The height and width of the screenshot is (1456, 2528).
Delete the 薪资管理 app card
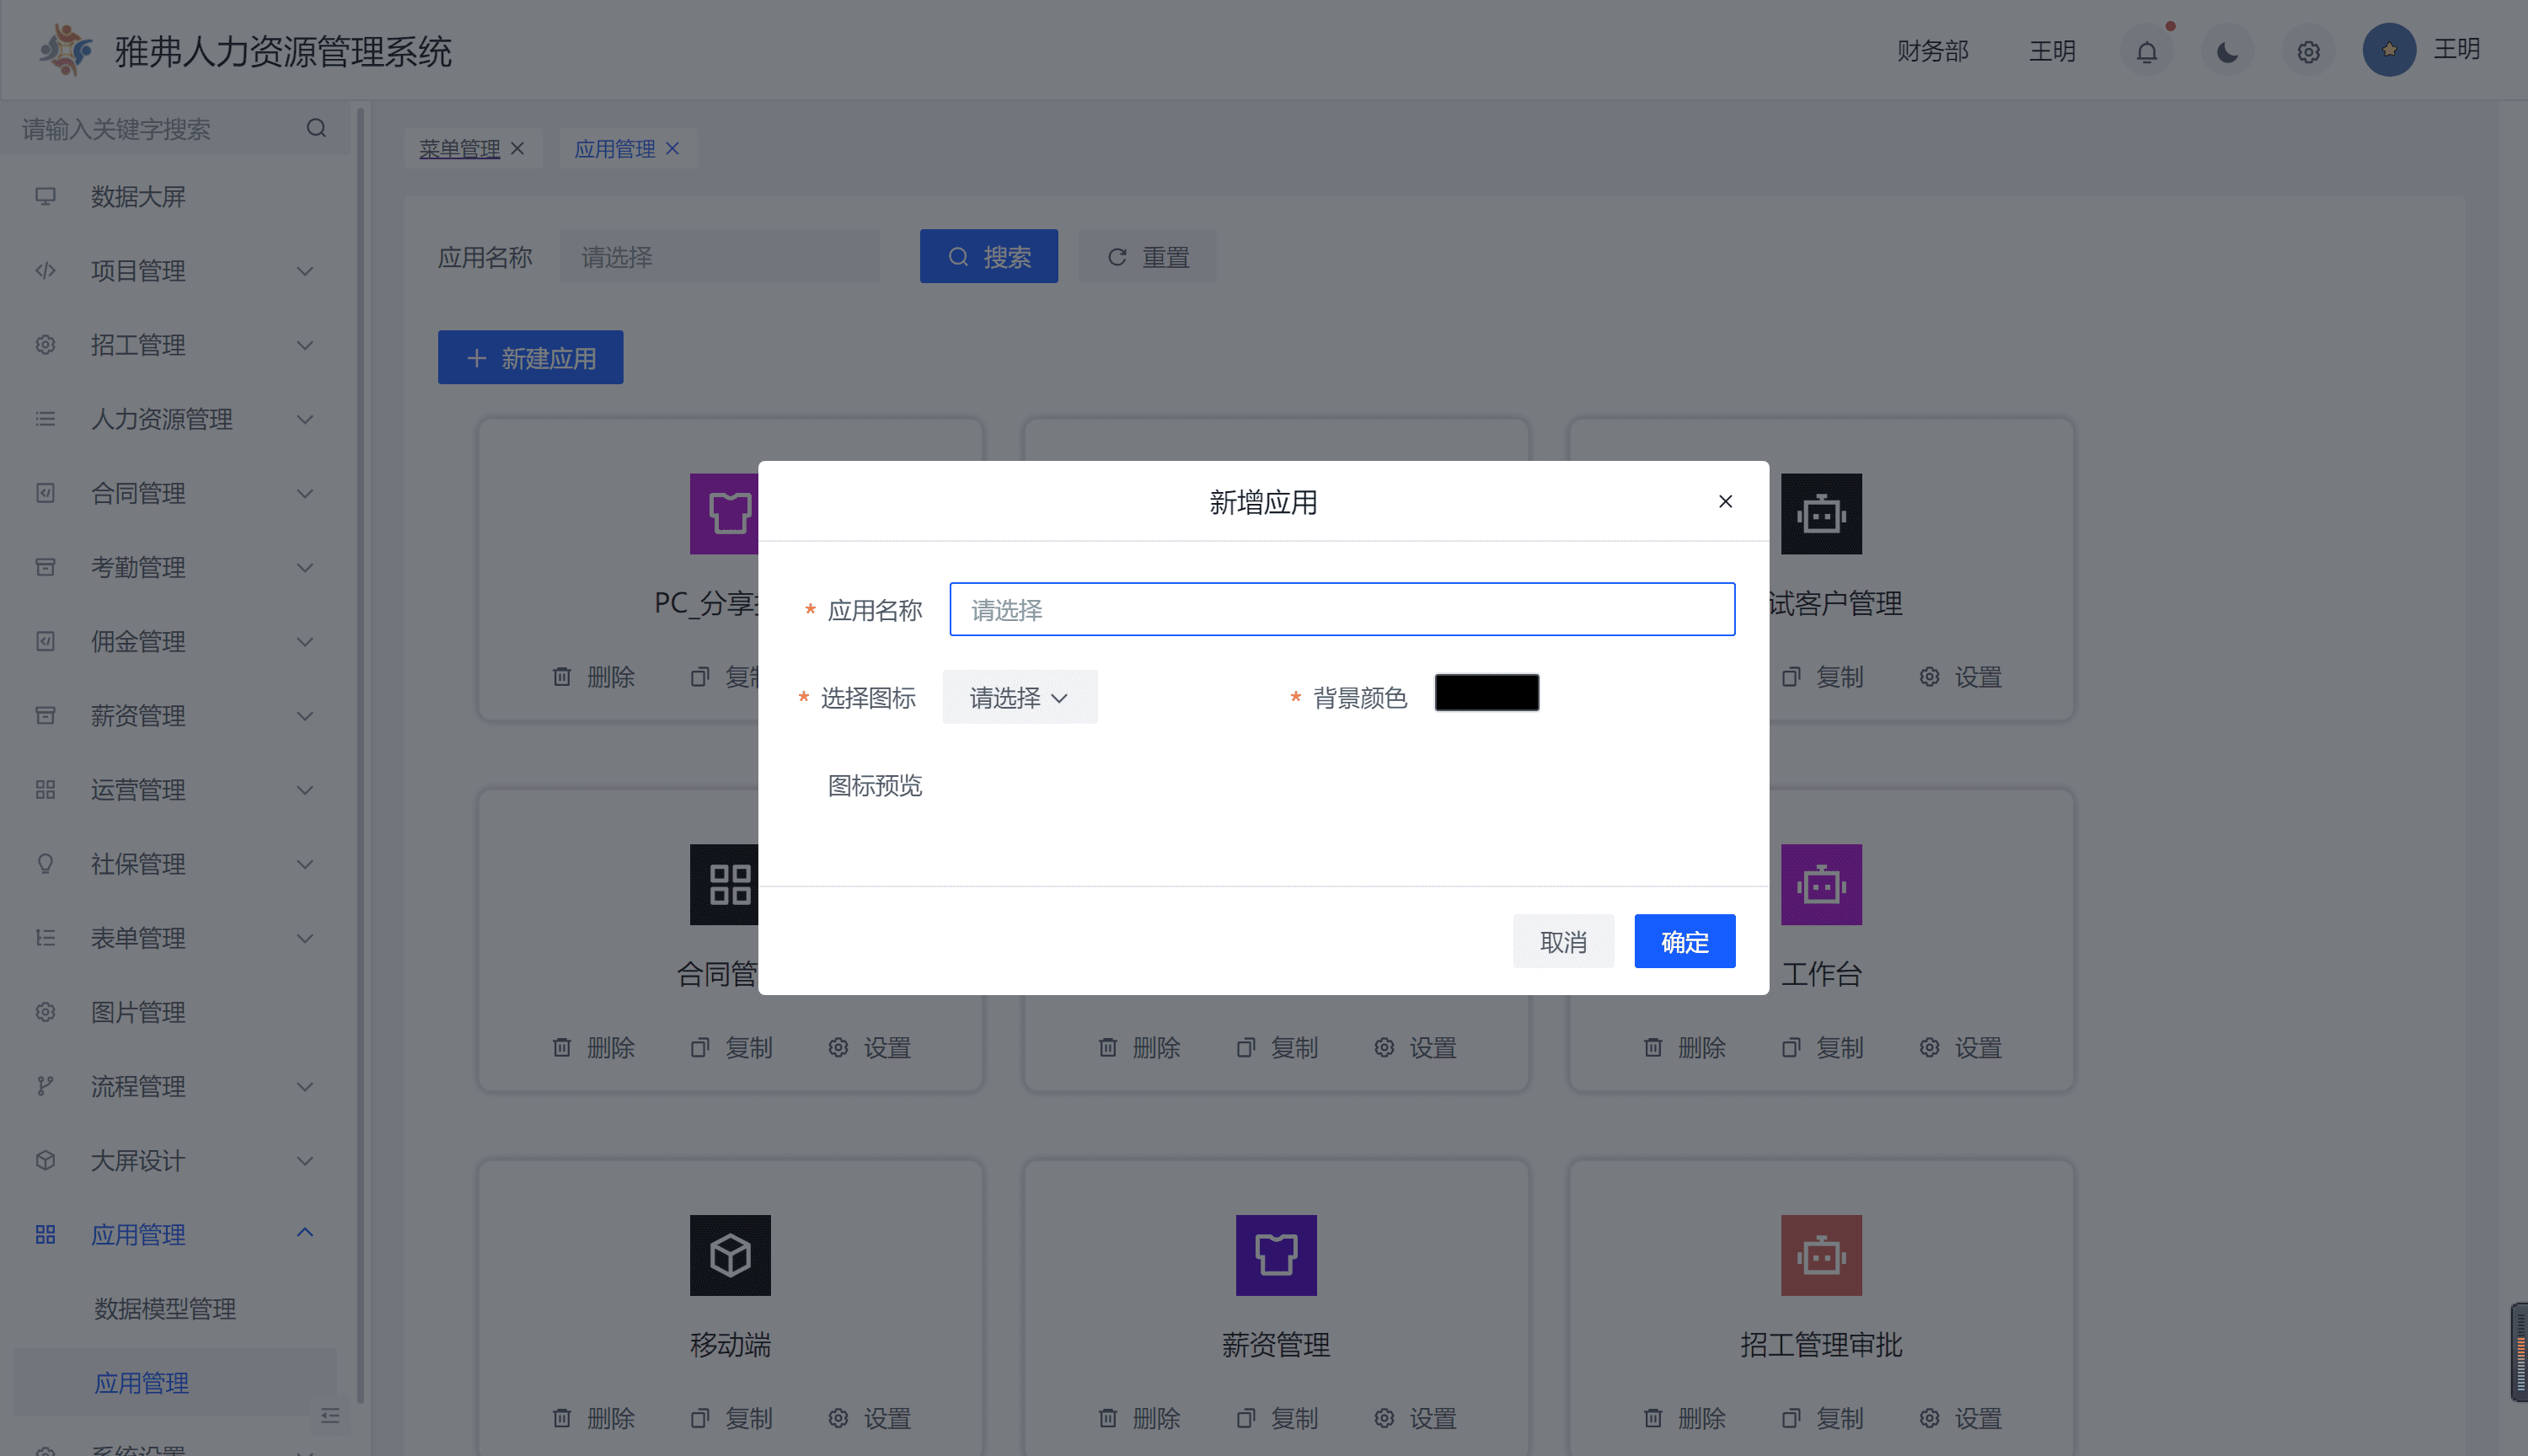pos(1139,1418)
